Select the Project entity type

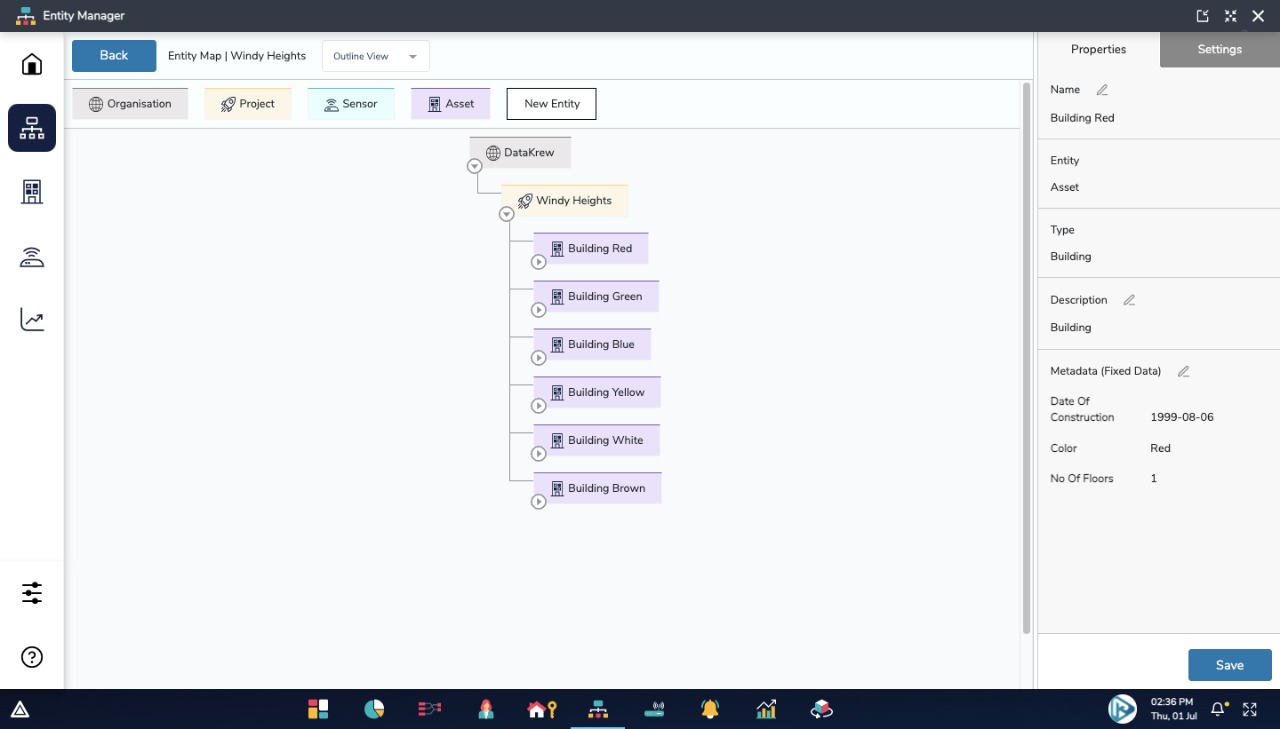pos(248,104)
